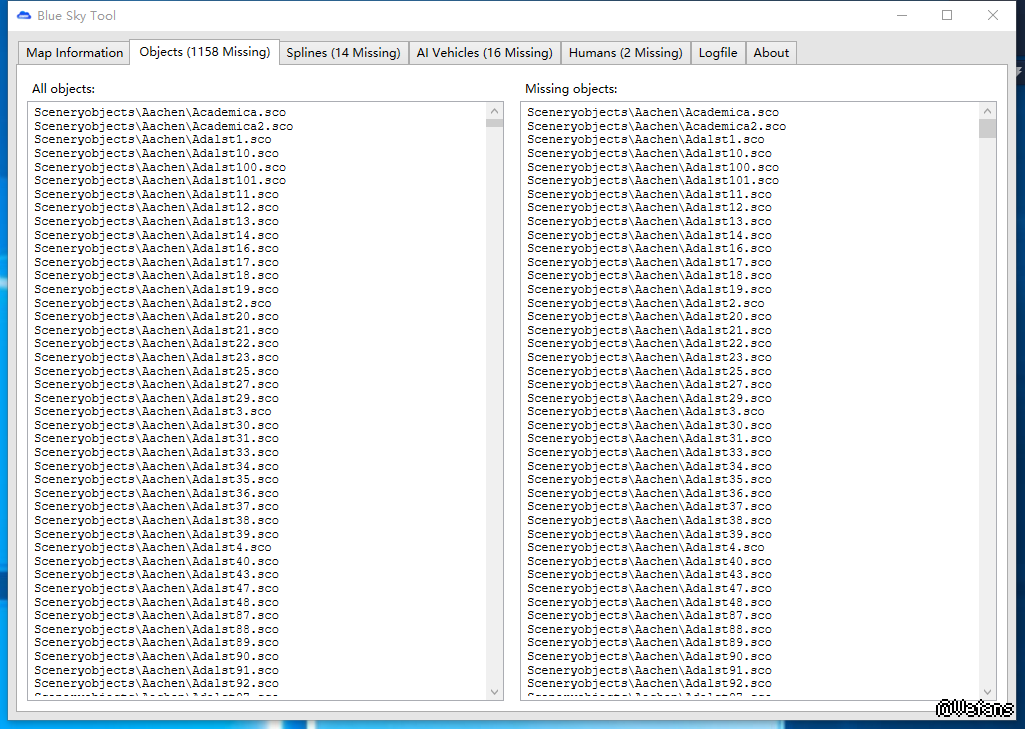Screen dimensions: 1025x729
Task: Open the Humans (2 Missing) tab
Action: (625, 53)
